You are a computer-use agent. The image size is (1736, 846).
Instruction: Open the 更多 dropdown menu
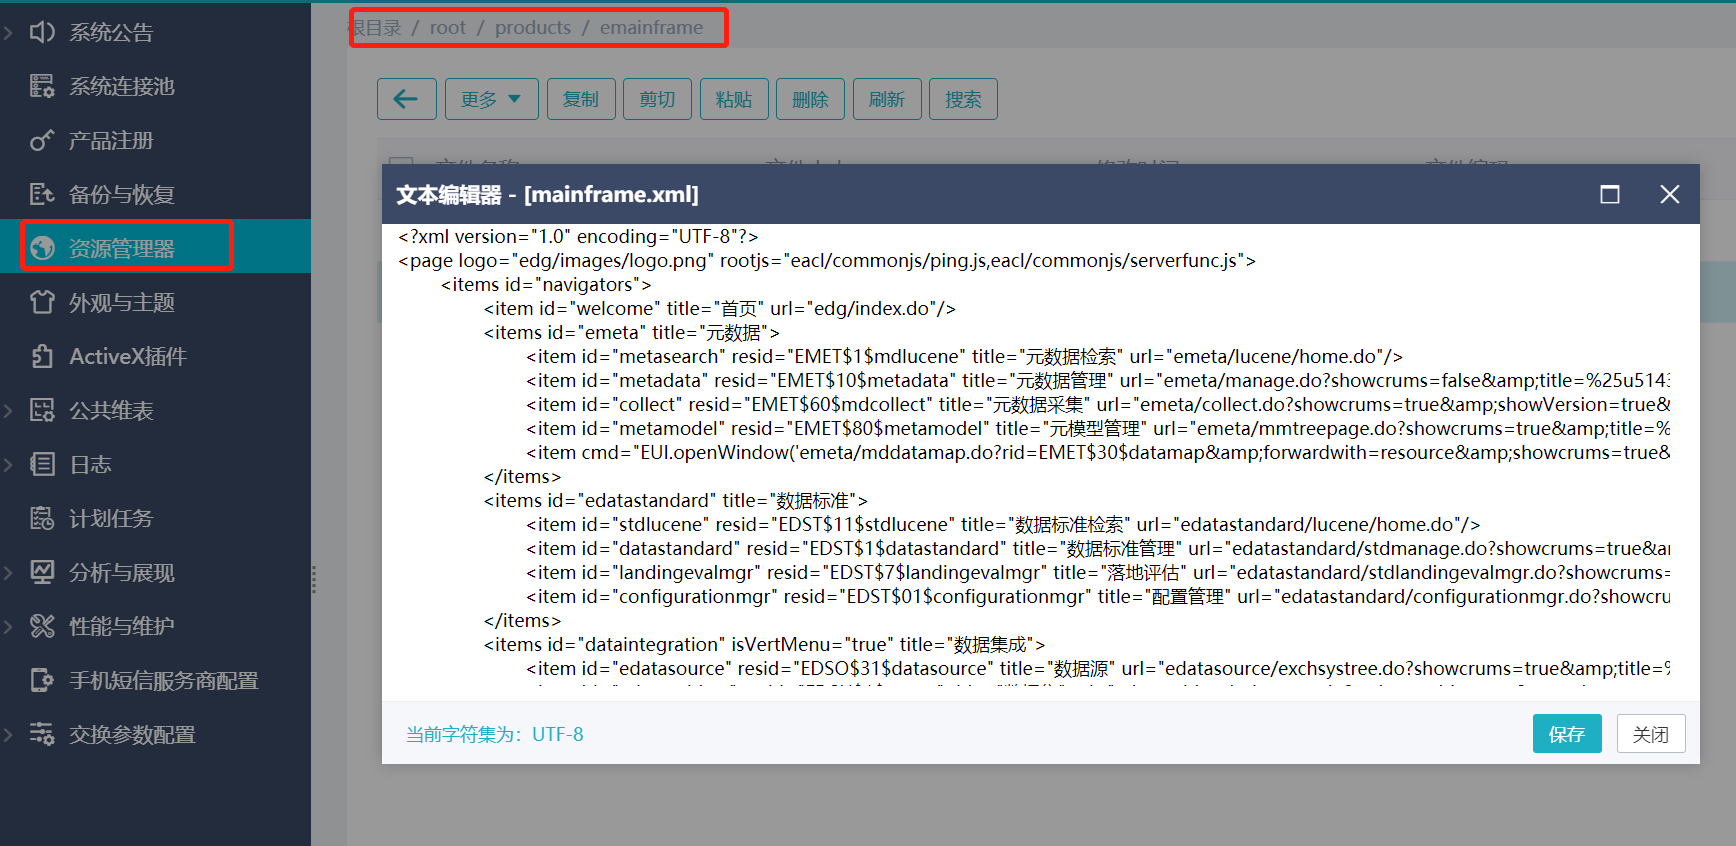pos(491,99)
